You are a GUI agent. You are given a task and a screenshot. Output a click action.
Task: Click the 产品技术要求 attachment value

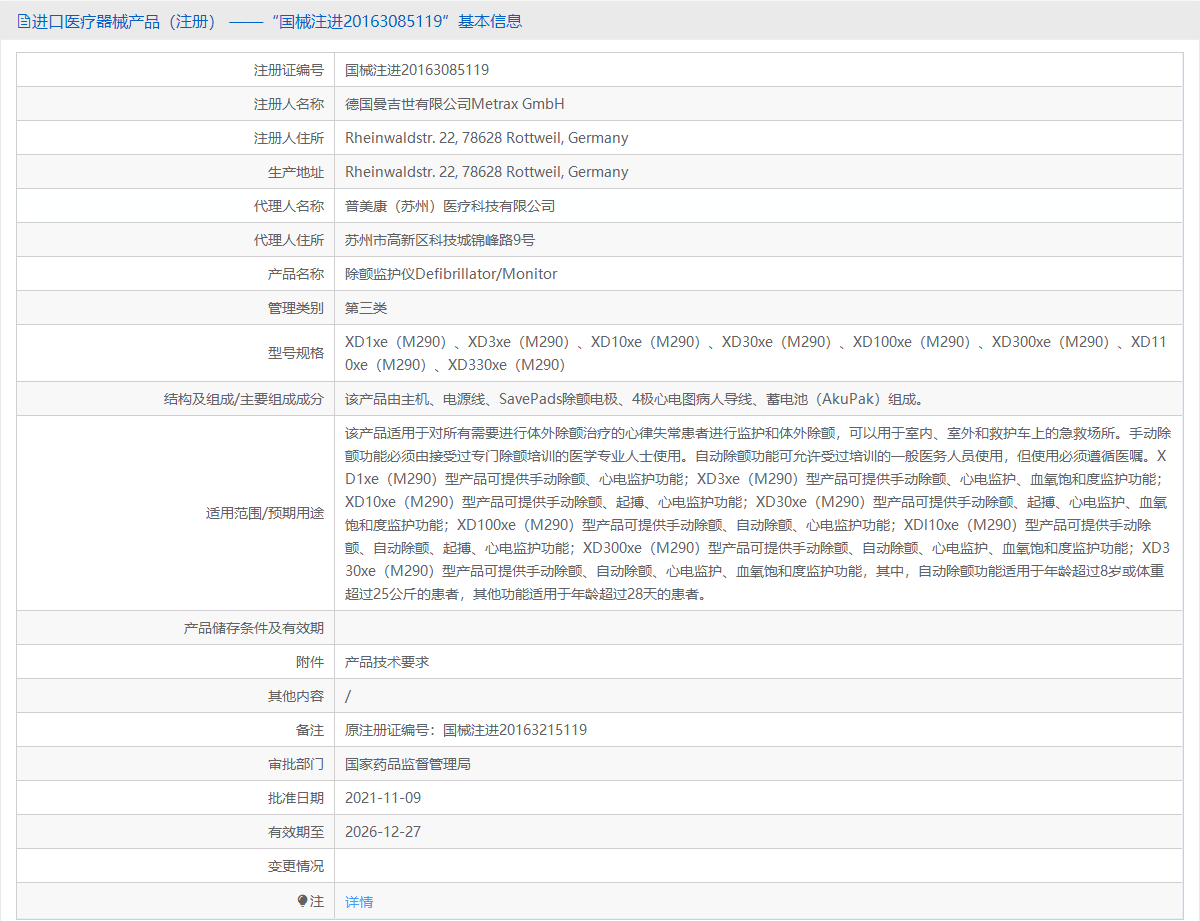(387, 662)
